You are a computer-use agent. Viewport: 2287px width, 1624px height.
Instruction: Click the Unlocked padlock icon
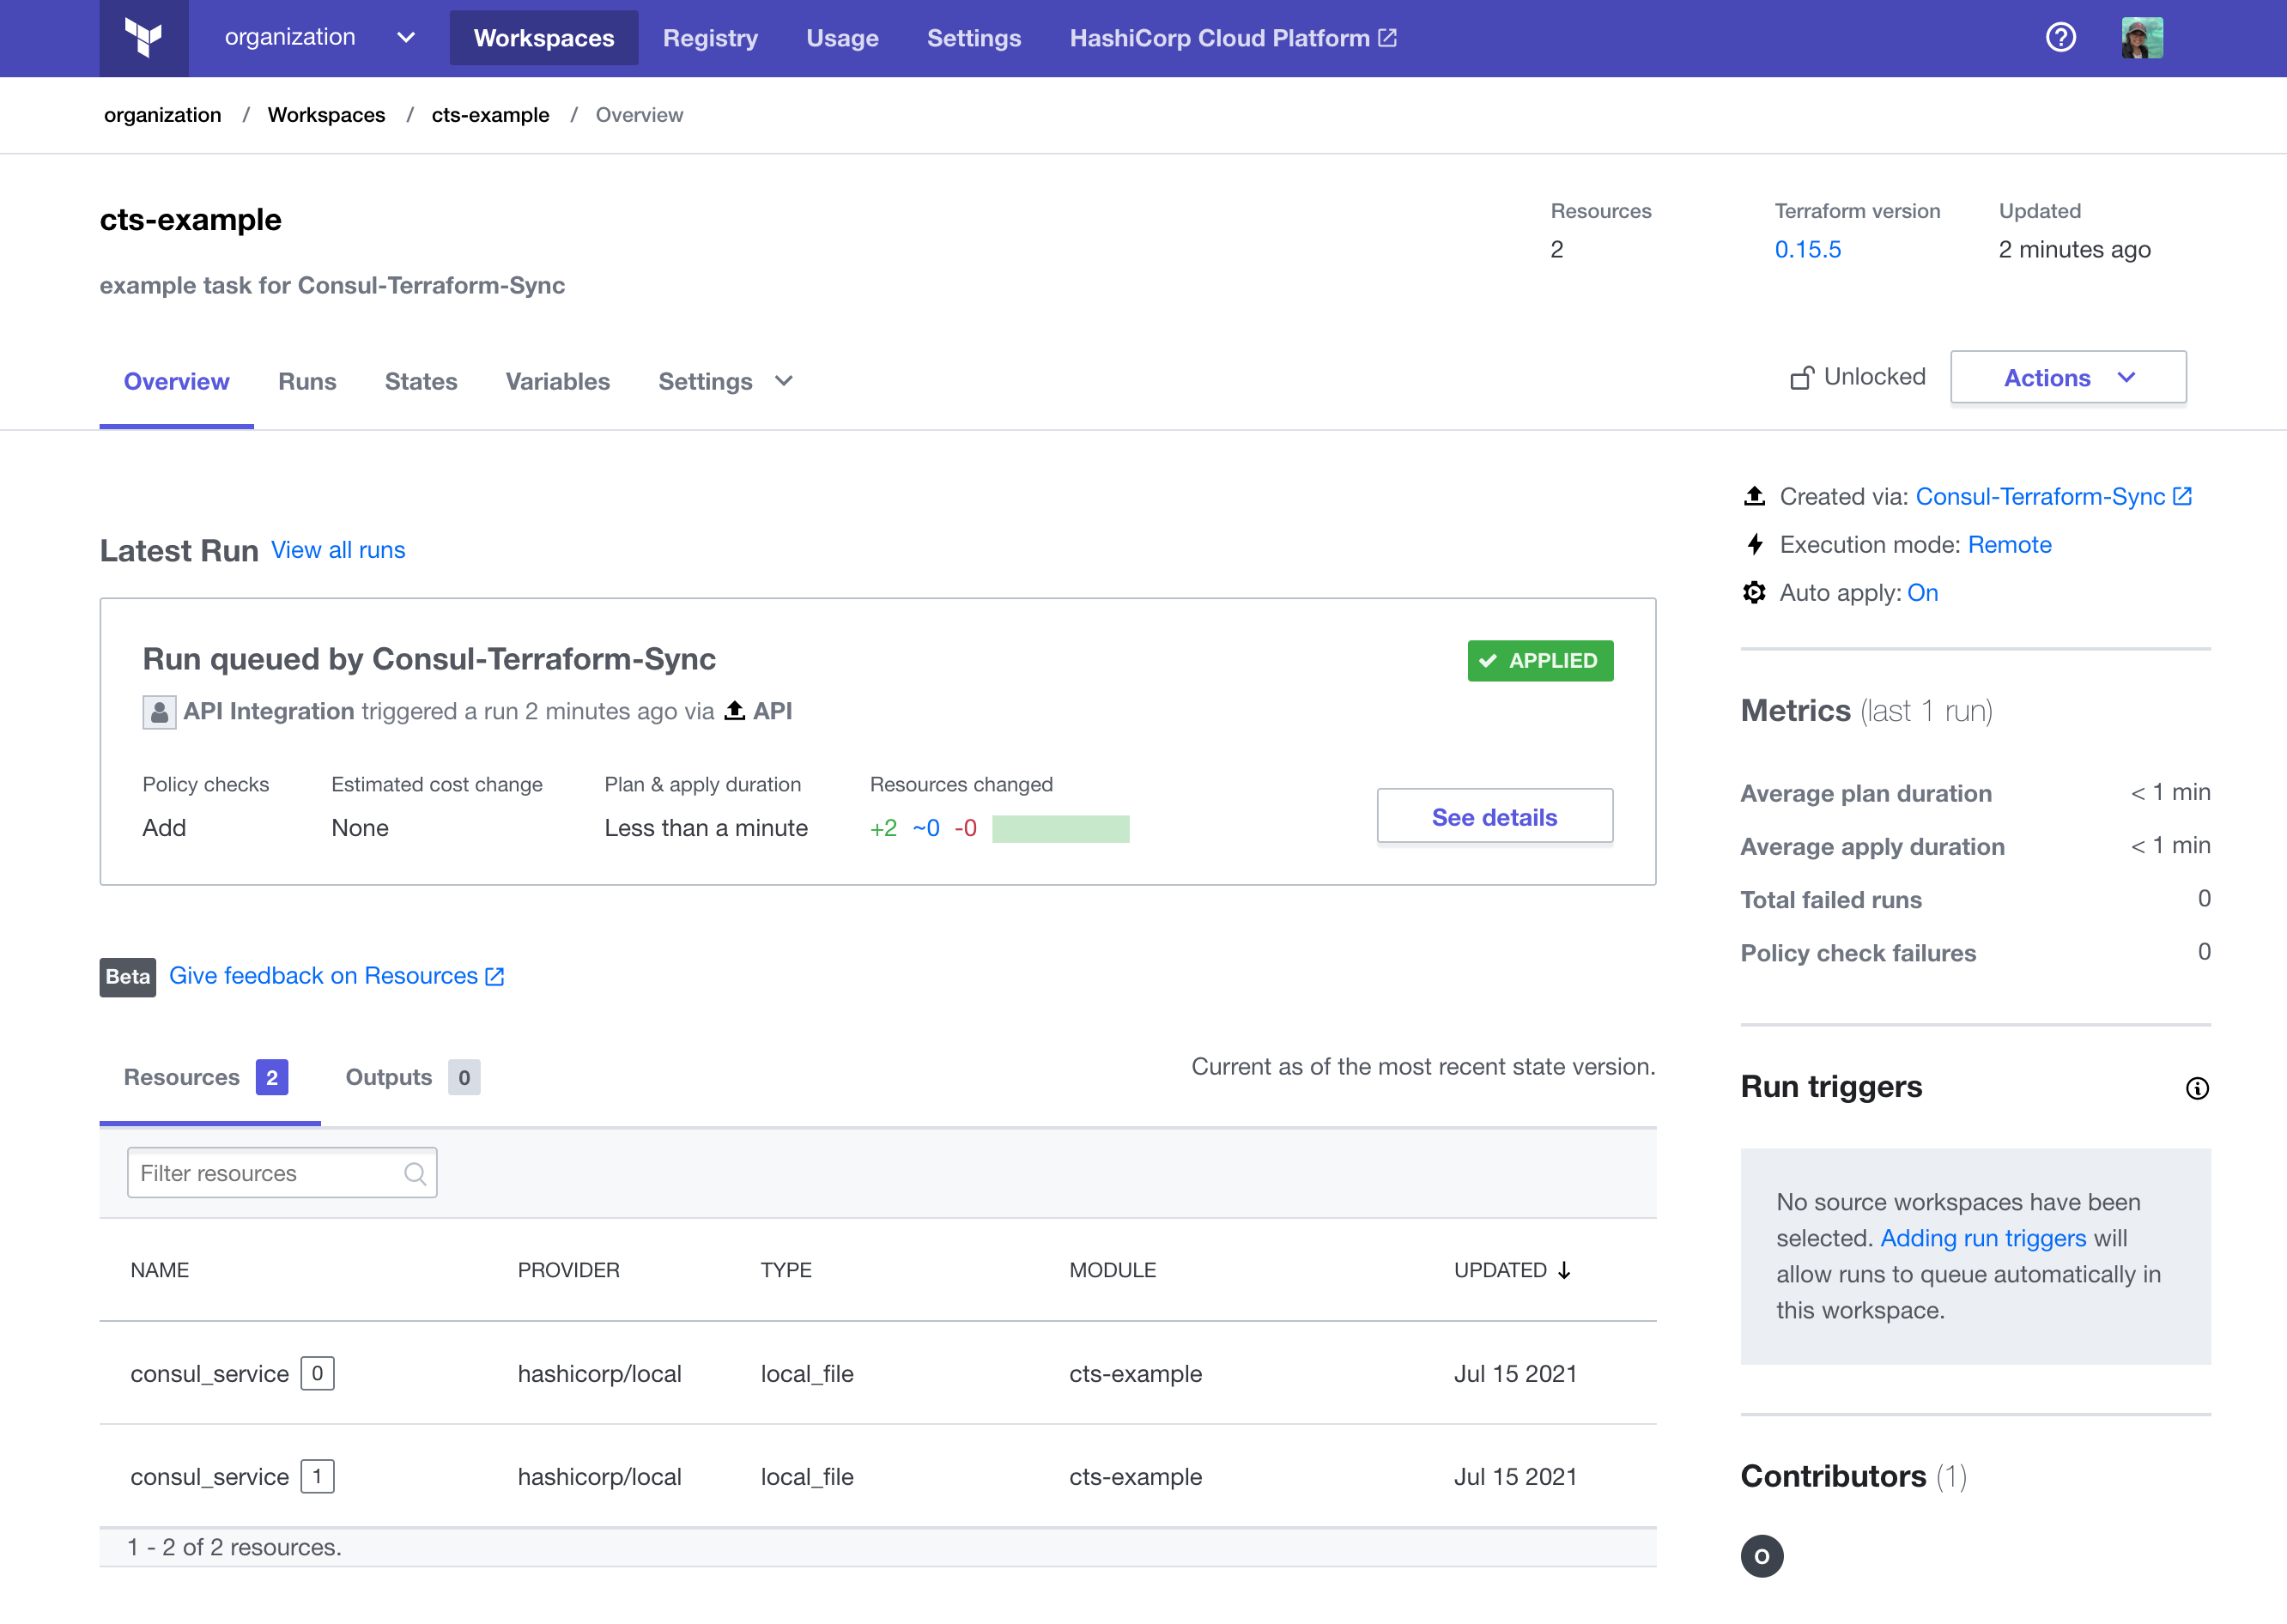click(1801, 378)
